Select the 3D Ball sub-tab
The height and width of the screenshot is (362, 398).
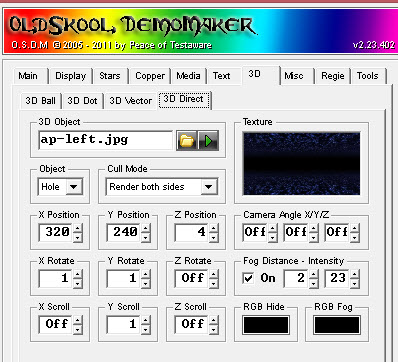click(40, 101)
